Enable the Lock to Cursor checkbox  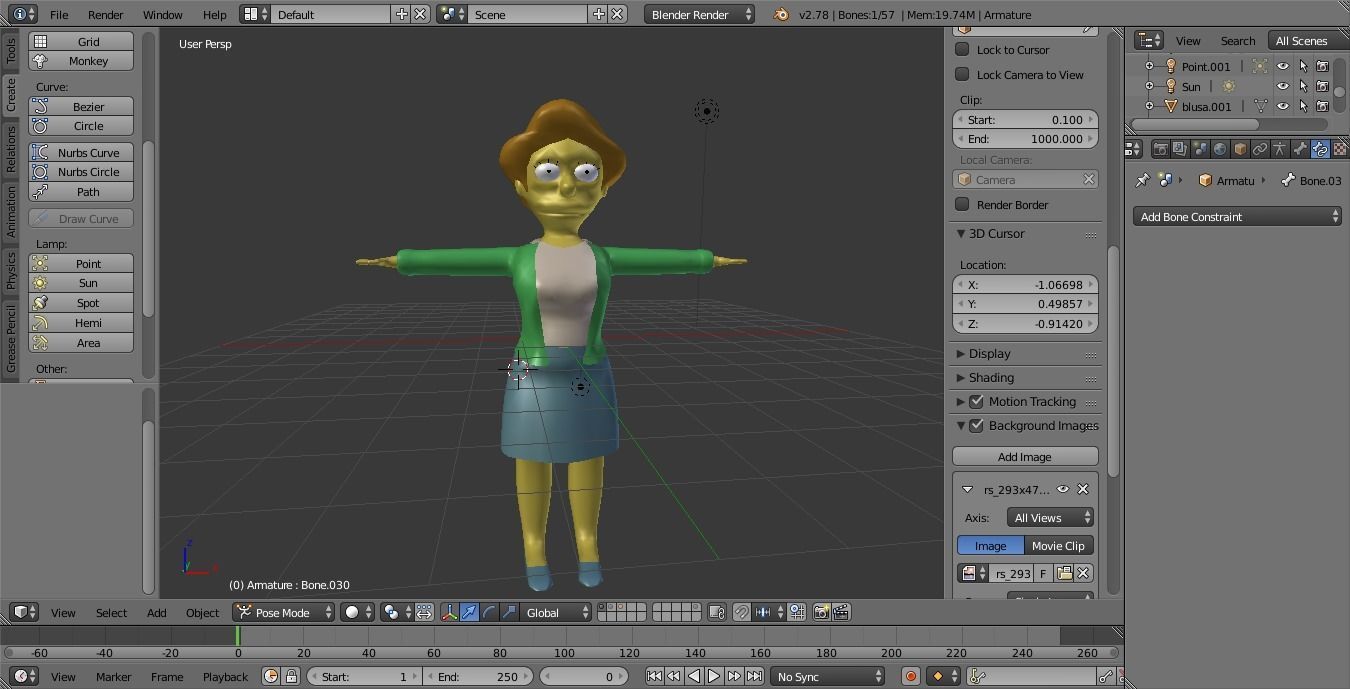(962, 49)
